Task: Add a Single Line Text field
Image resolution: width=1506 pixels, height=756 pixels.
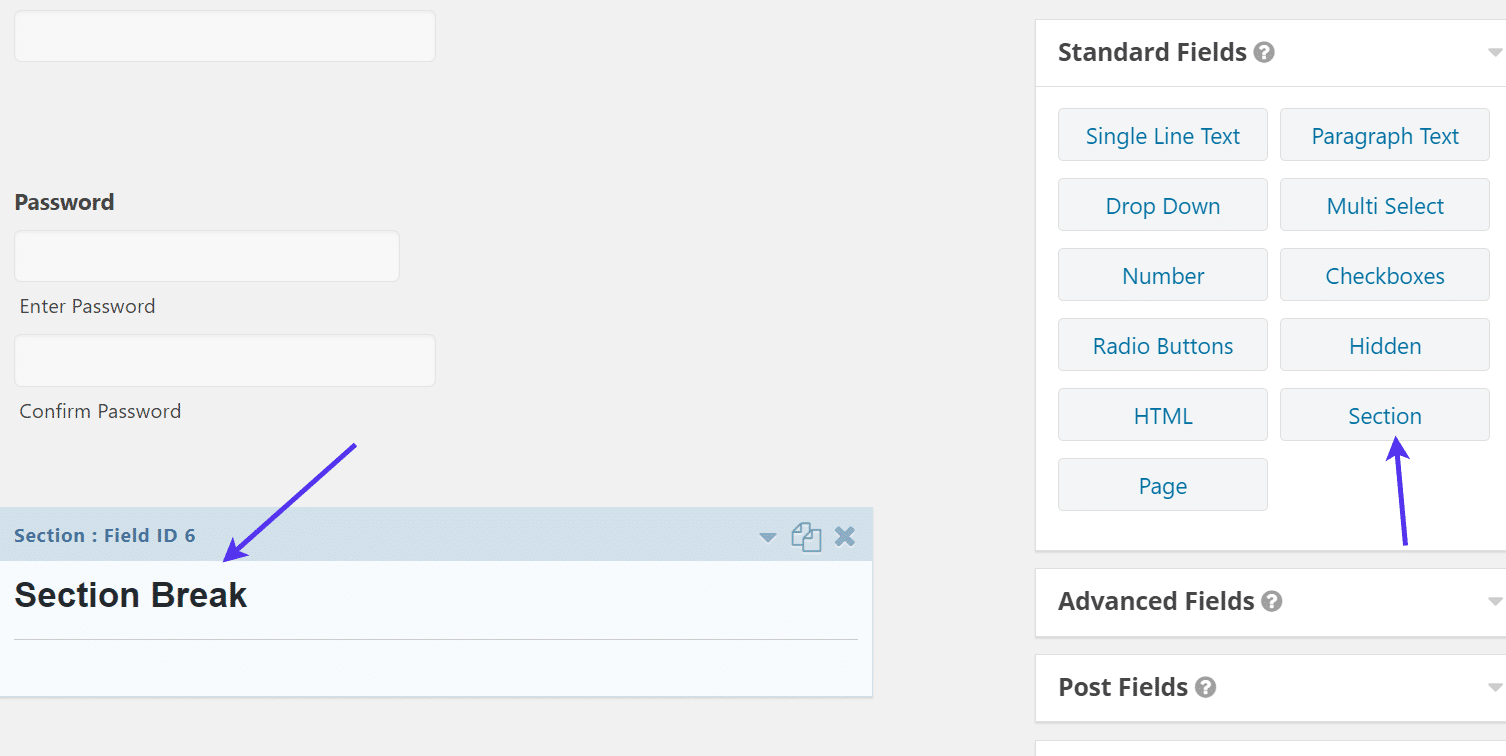Action: [1162, 134]
